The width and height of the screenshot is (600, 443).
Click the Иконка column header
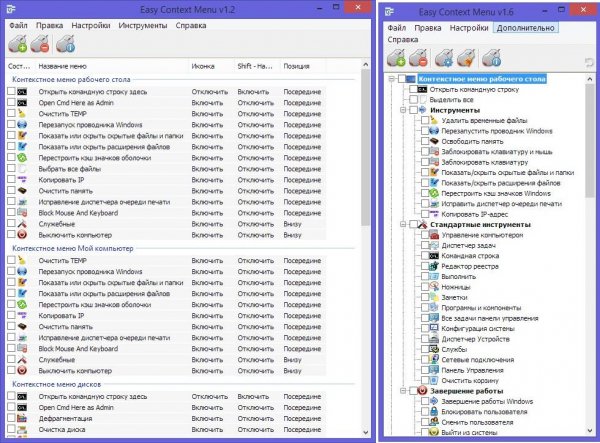click(x=211, y=66)
